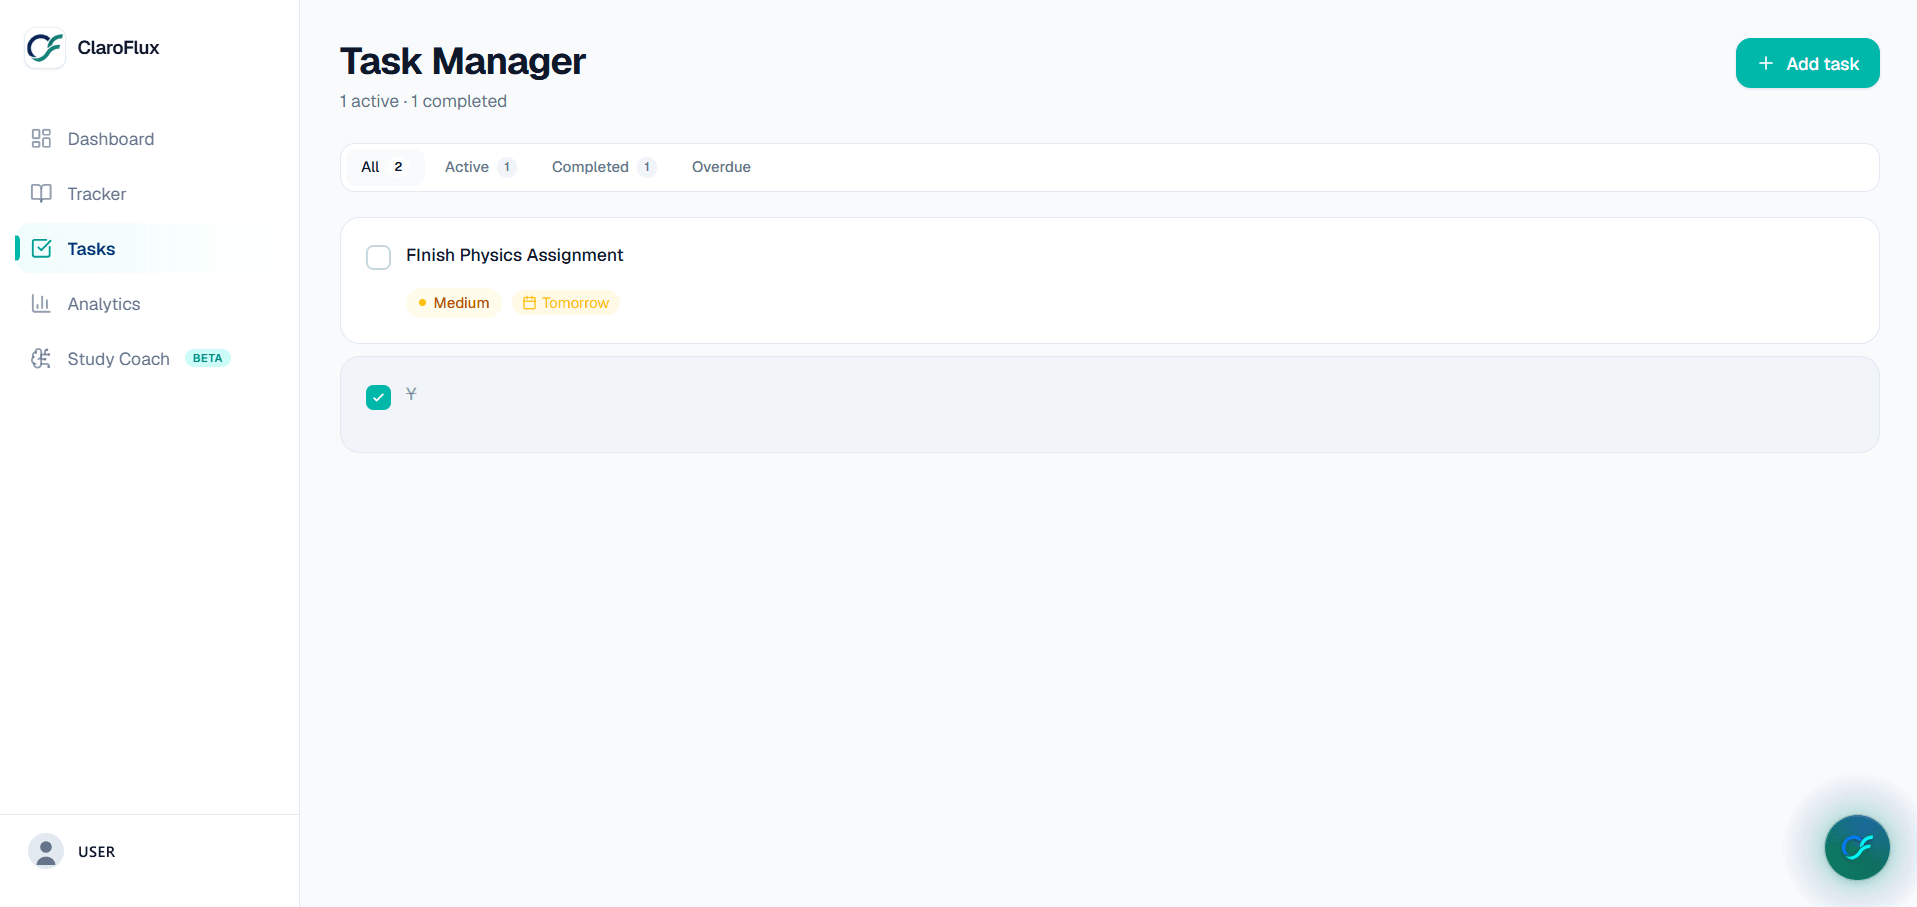Open Study Coach in the sidebar
Viewport: 1917px width, 907px height.
[x=144, y=359]
